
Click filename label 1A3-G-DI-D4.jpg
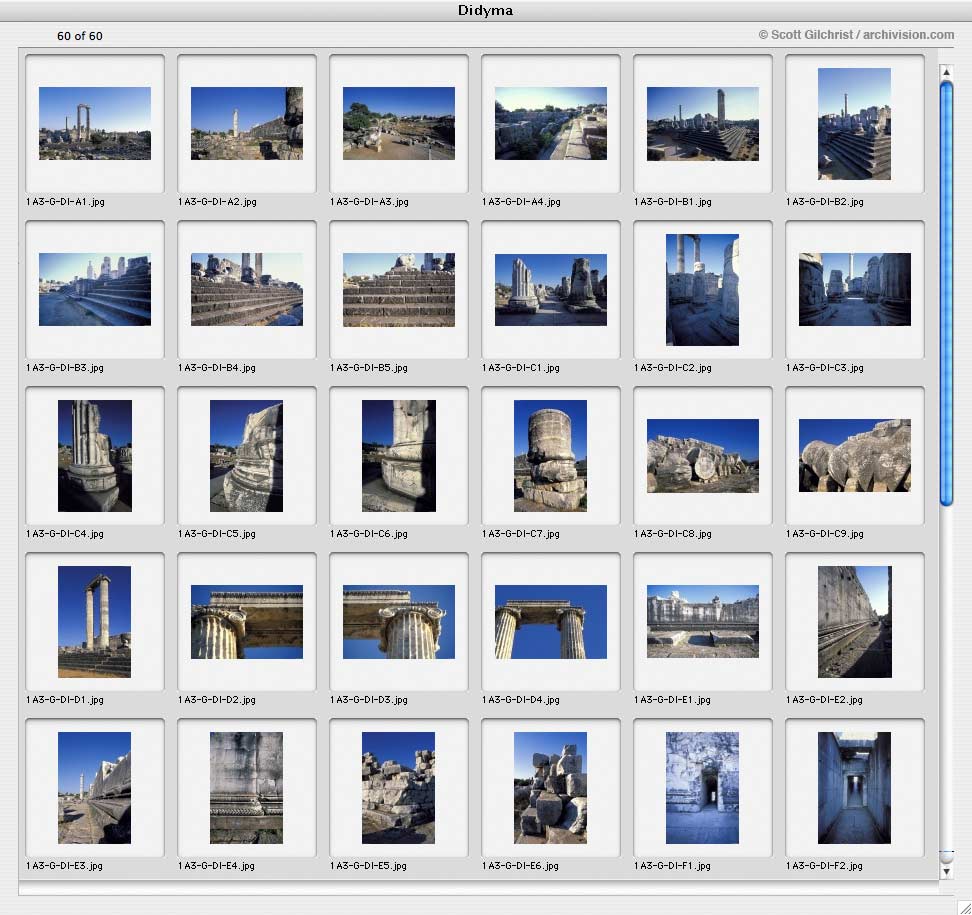521,701
